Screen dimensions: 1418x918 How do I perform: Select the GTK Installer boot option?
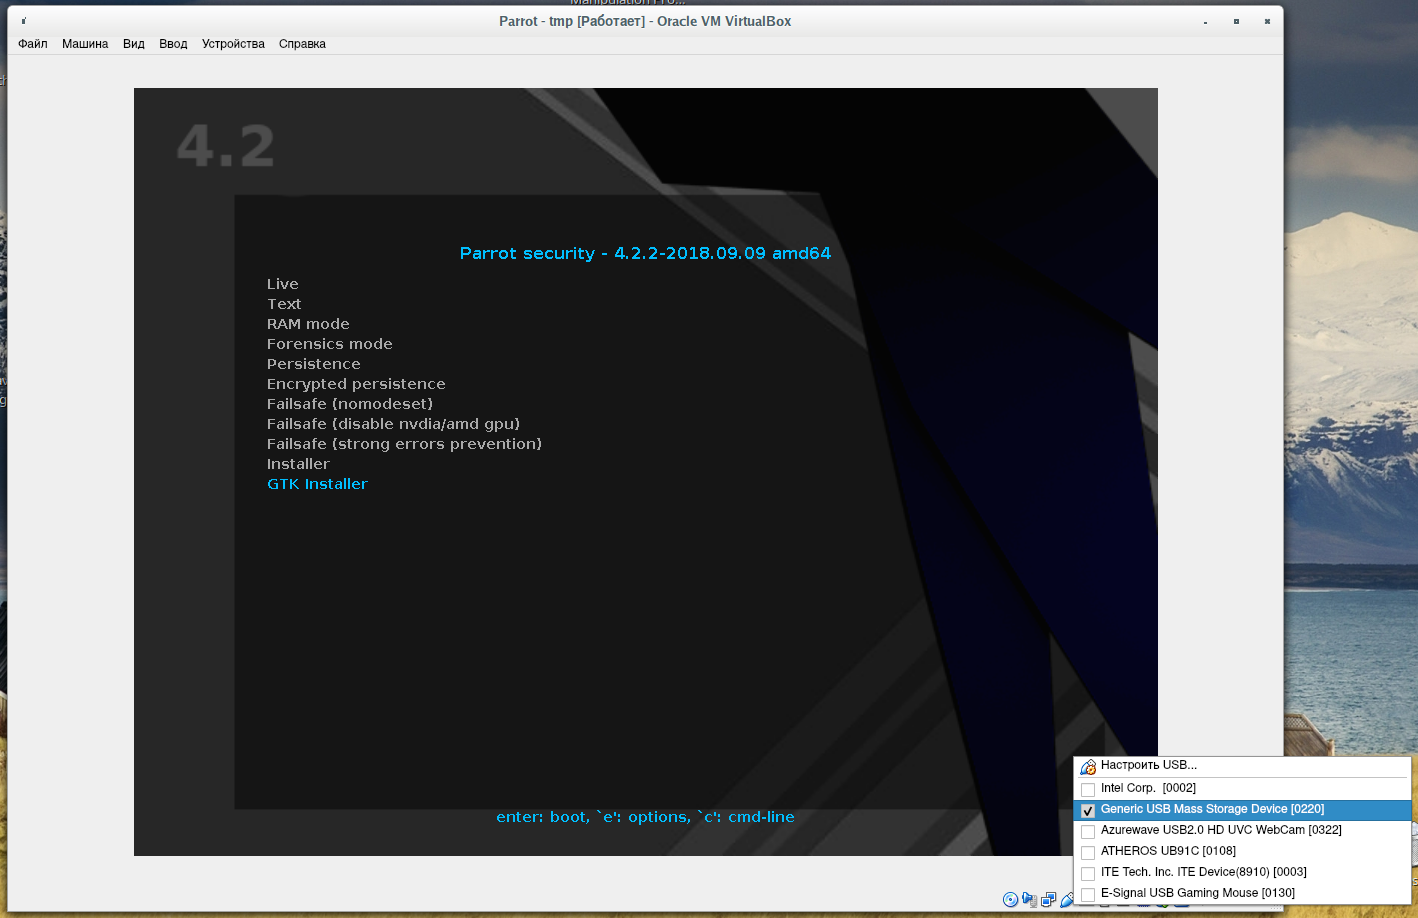click(x=317, y=484)
